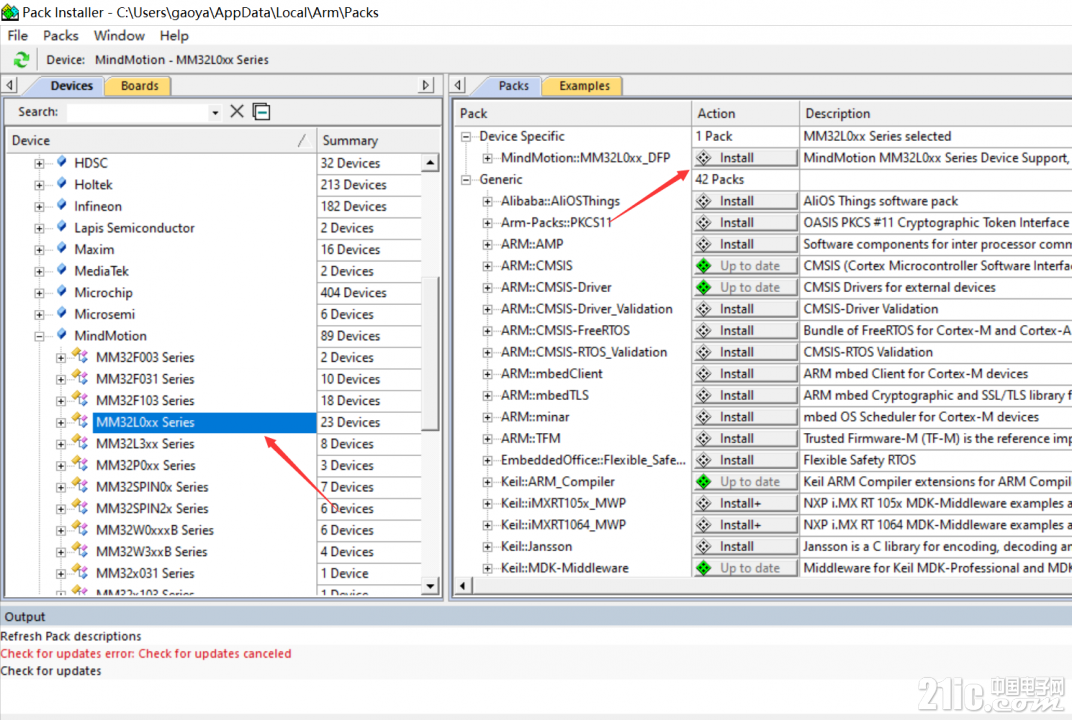Screen dimensions: 1072x720
Task: Click the MM32SPIN0x Series device family icon
Action: pyautogui.click(x=81, y=487)
